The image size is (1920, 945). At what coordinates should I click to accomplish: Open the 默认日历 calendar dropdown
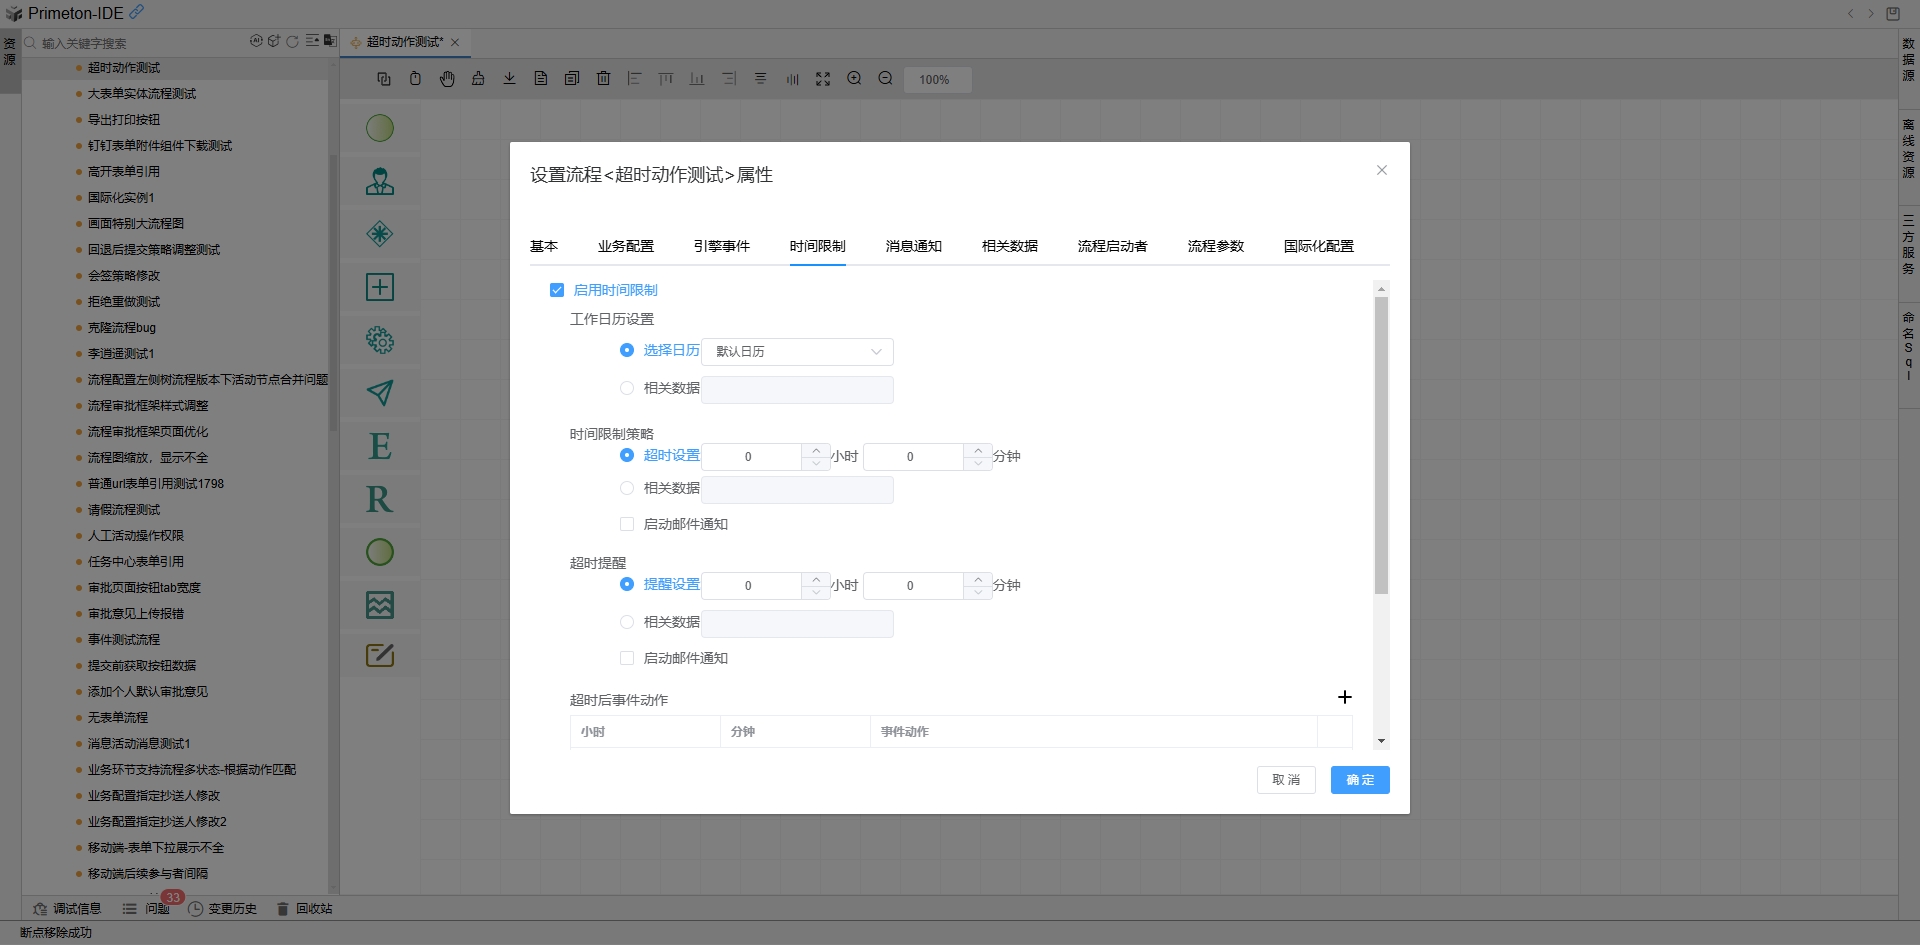(797, 352)
